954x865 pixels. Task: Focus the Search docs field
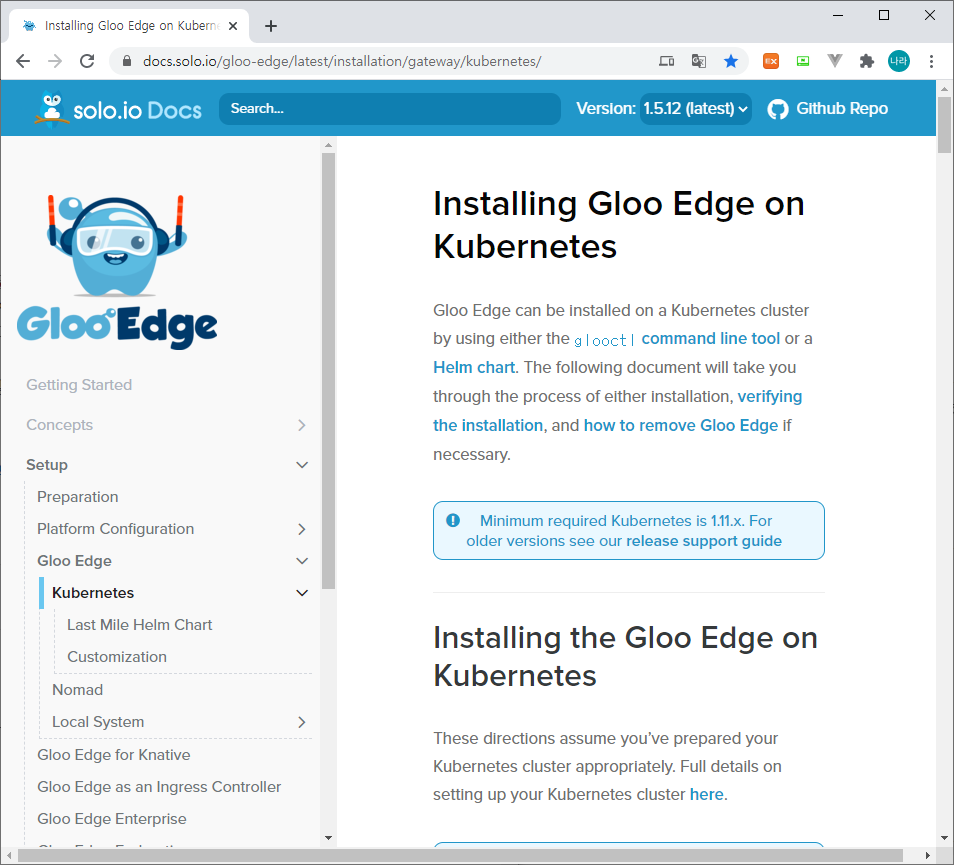click(389, 108)
